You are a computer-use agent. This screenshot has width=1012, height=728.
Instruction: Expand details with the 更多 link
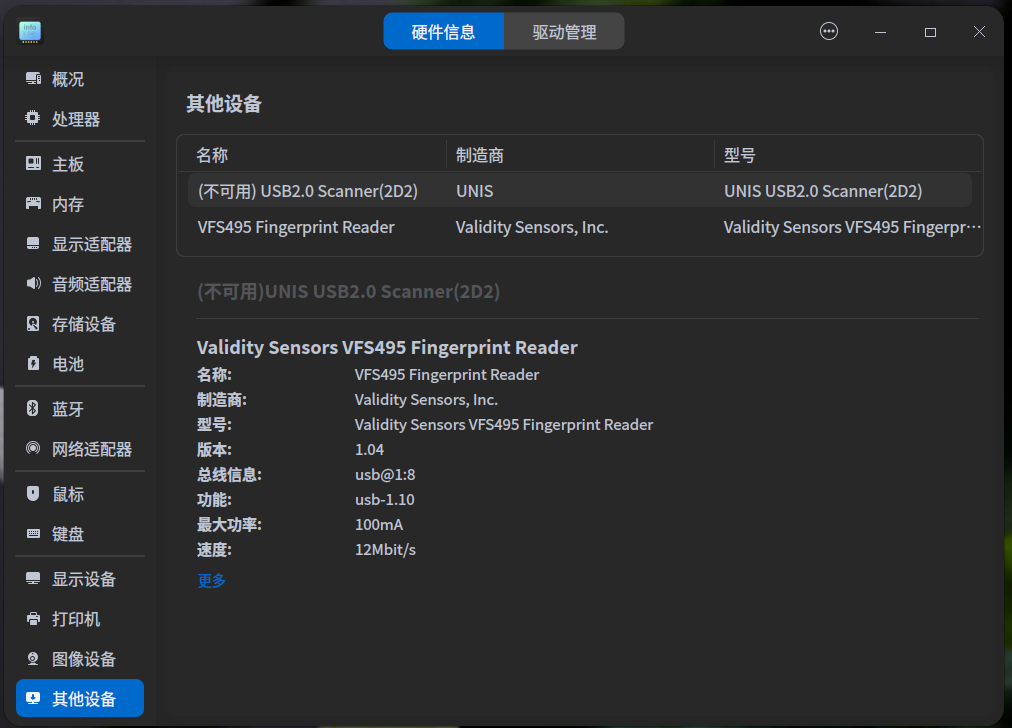212,580
